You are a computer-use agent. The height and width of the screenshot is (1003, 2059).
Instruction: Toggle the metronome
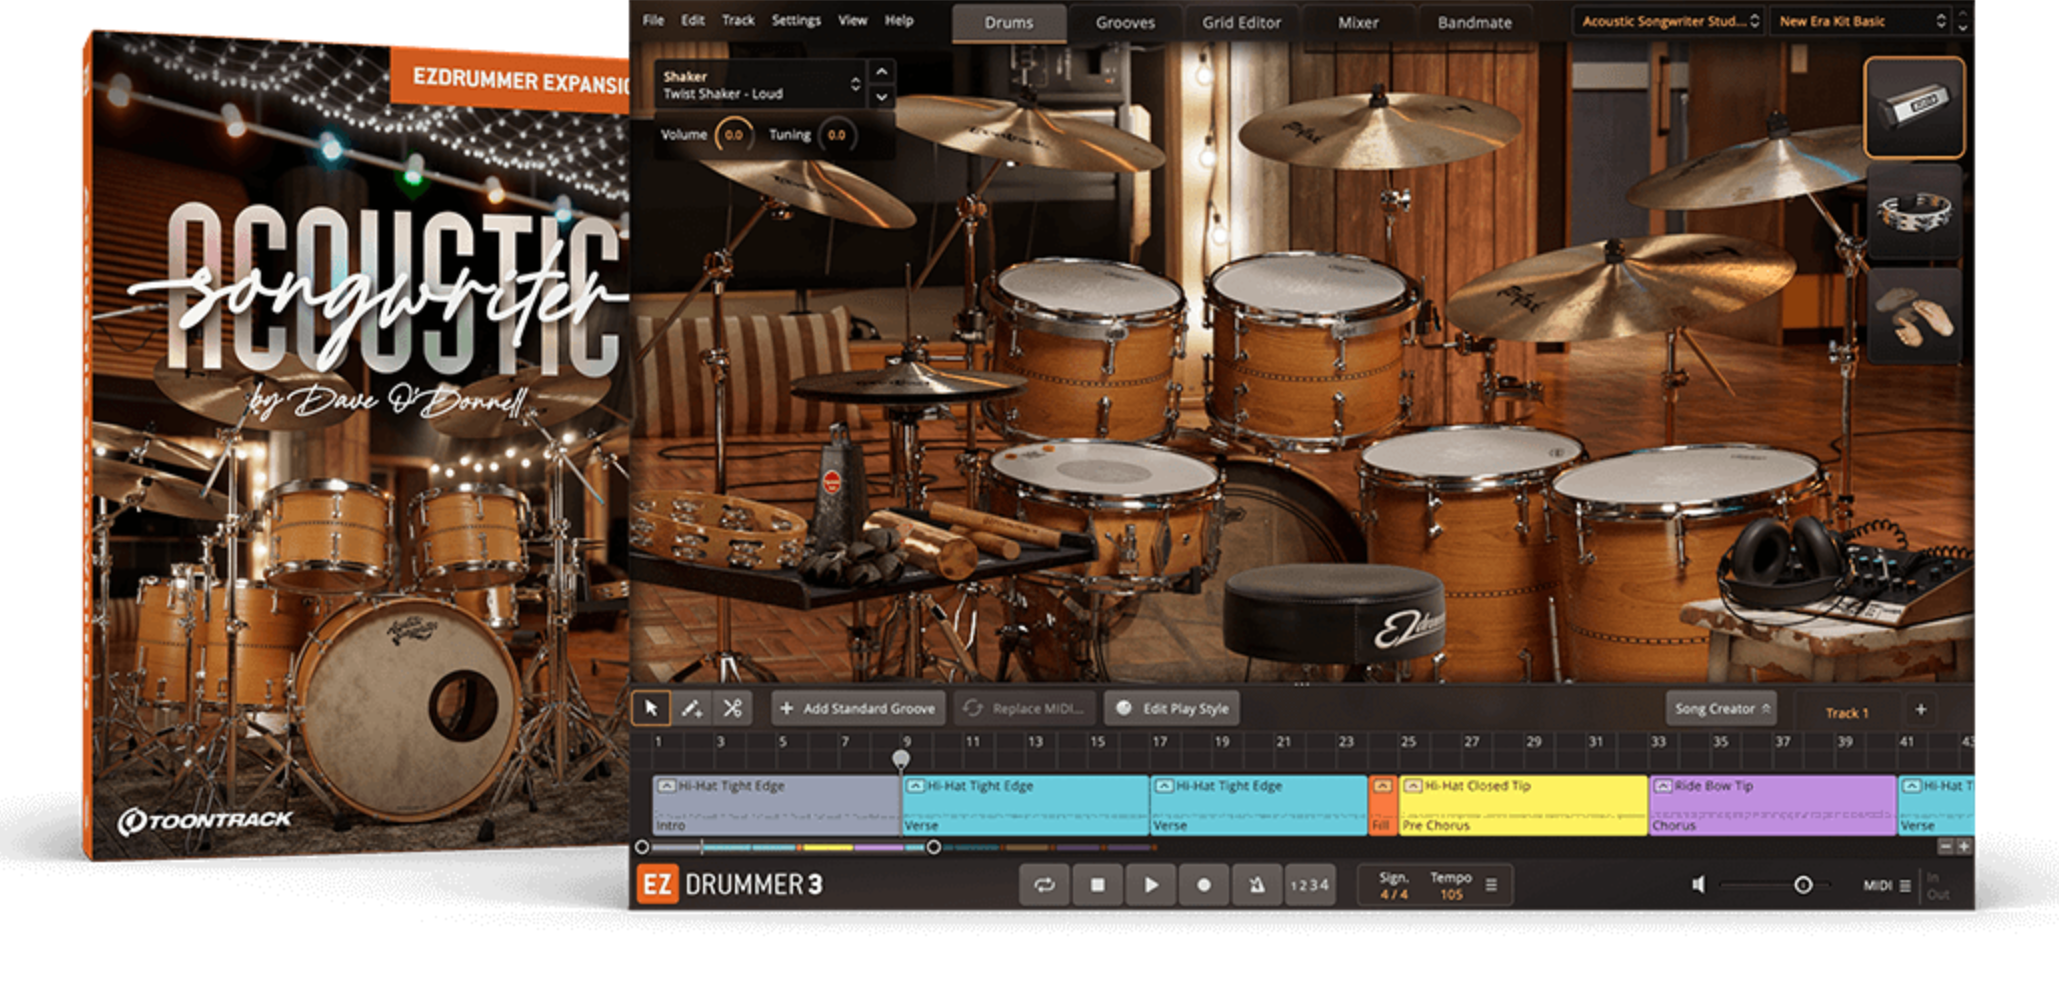coord(1257,885)
